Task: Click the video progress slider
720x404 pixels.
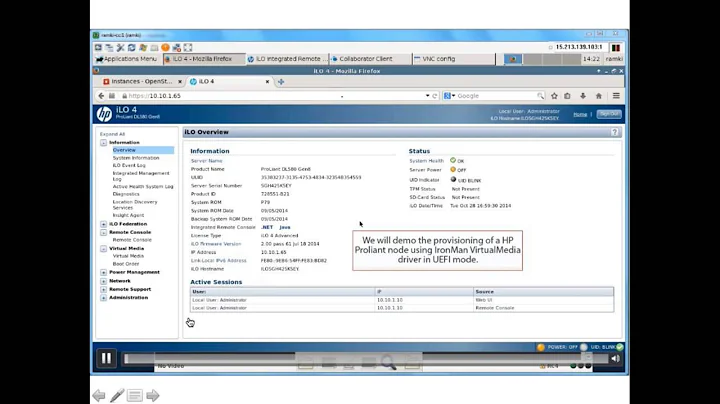Action: 366,359
